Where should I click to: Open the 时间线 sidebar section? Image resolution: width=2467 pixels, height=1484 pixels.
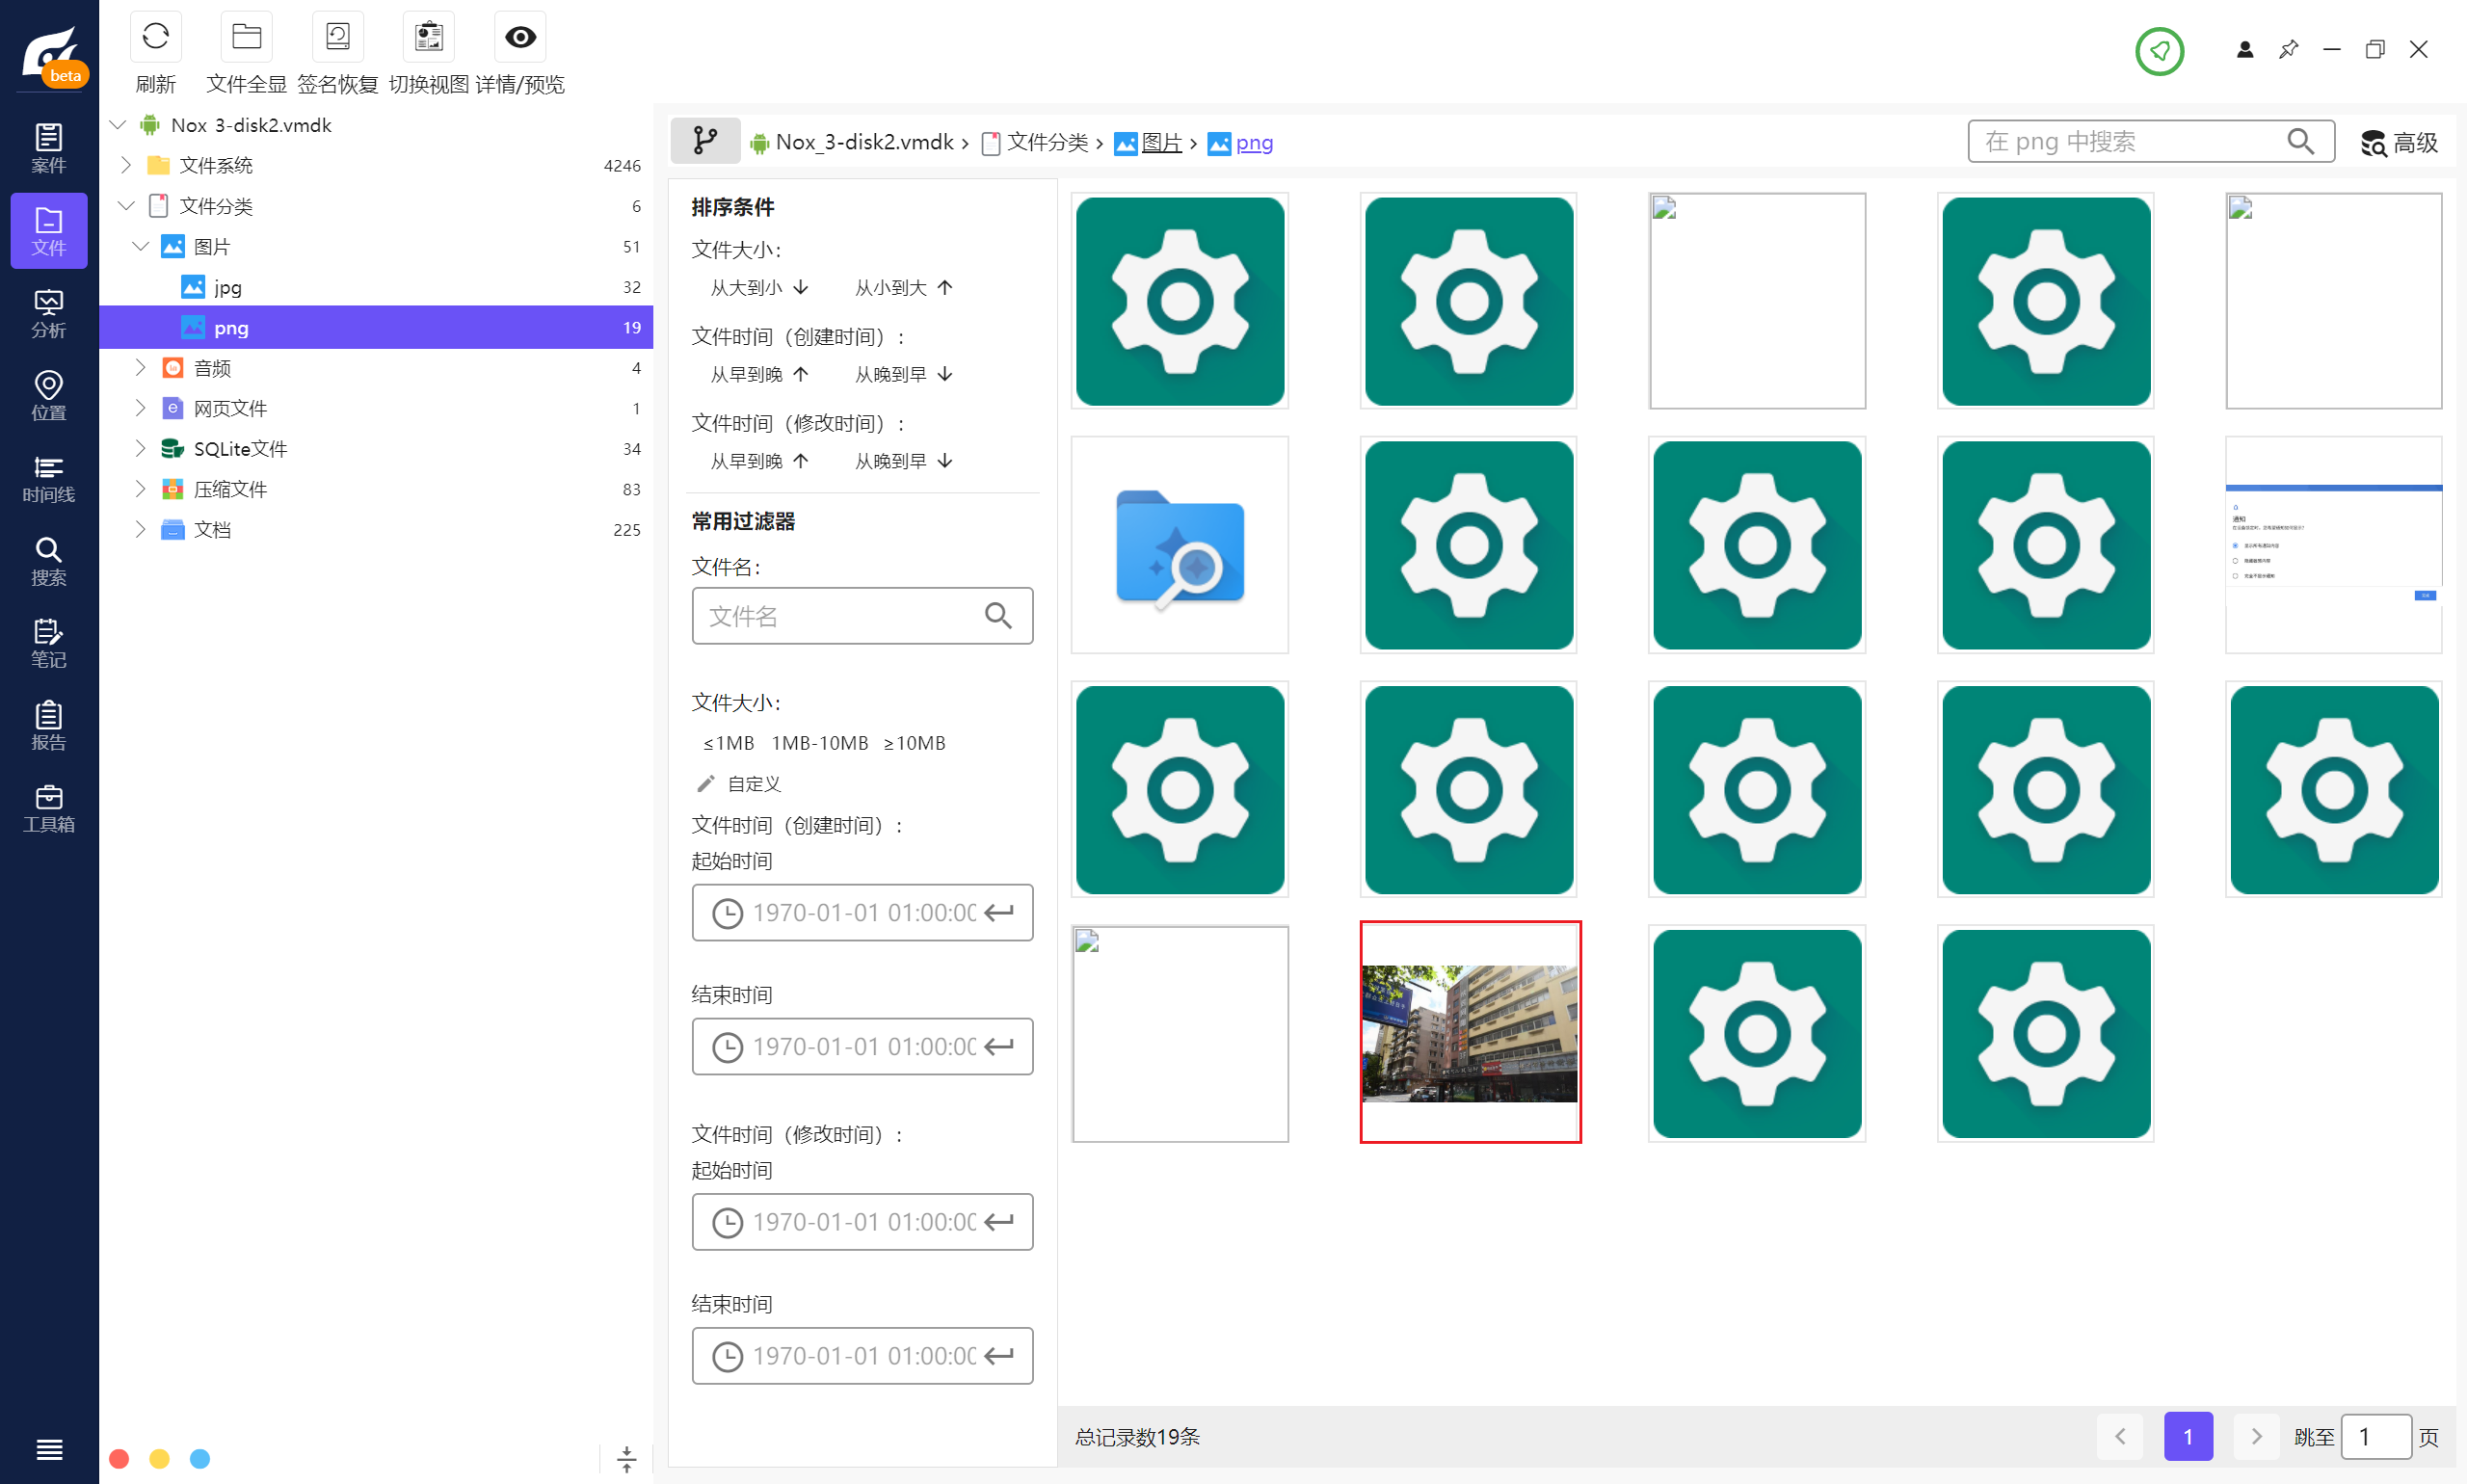(49, 478)
